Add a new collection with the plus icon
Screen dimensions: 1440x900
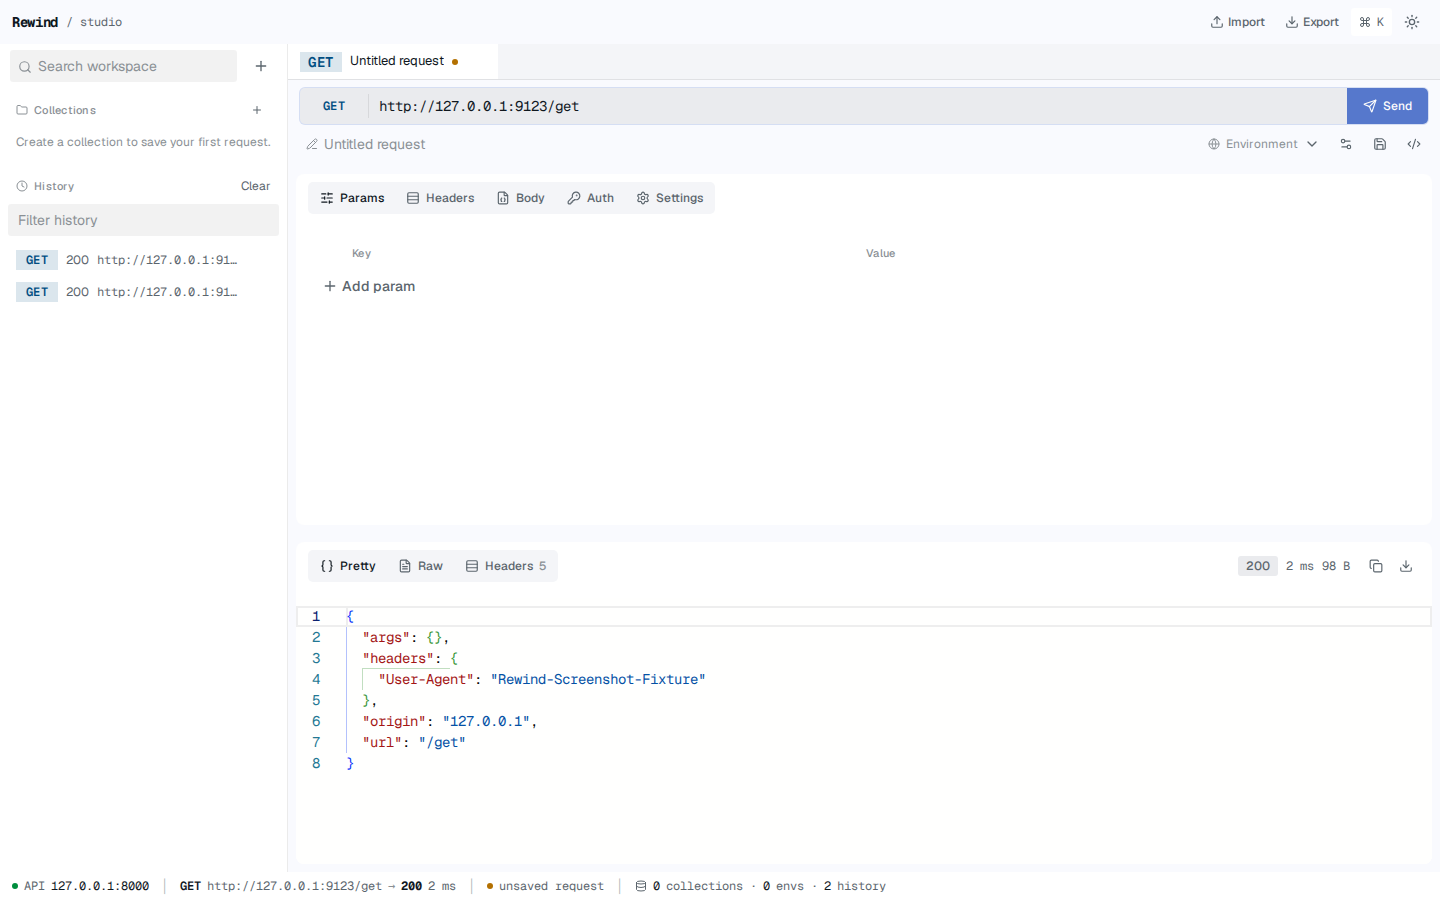point(257,110)
